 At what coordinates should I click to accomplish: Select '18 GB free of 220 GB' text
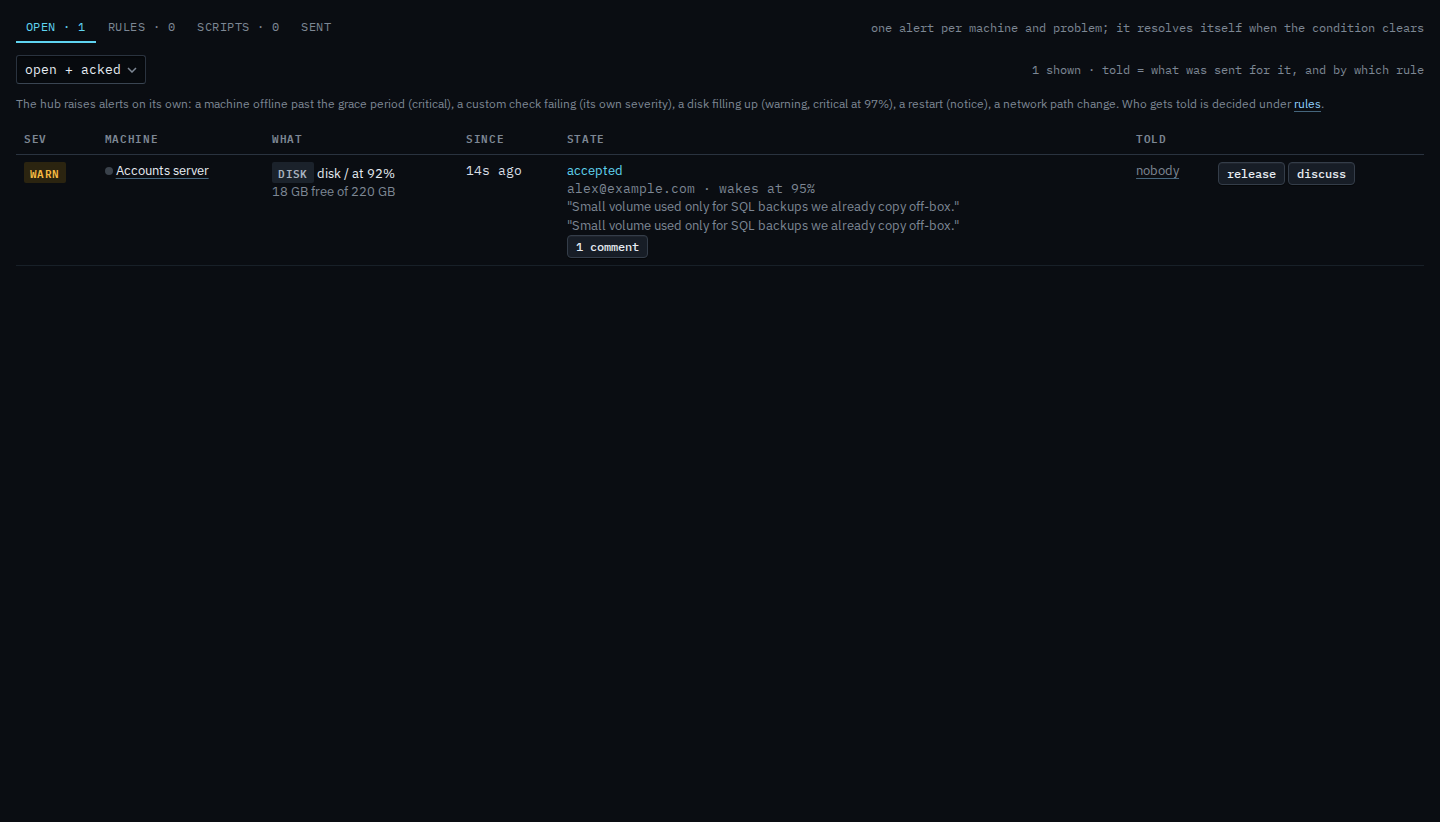(333, 191)
